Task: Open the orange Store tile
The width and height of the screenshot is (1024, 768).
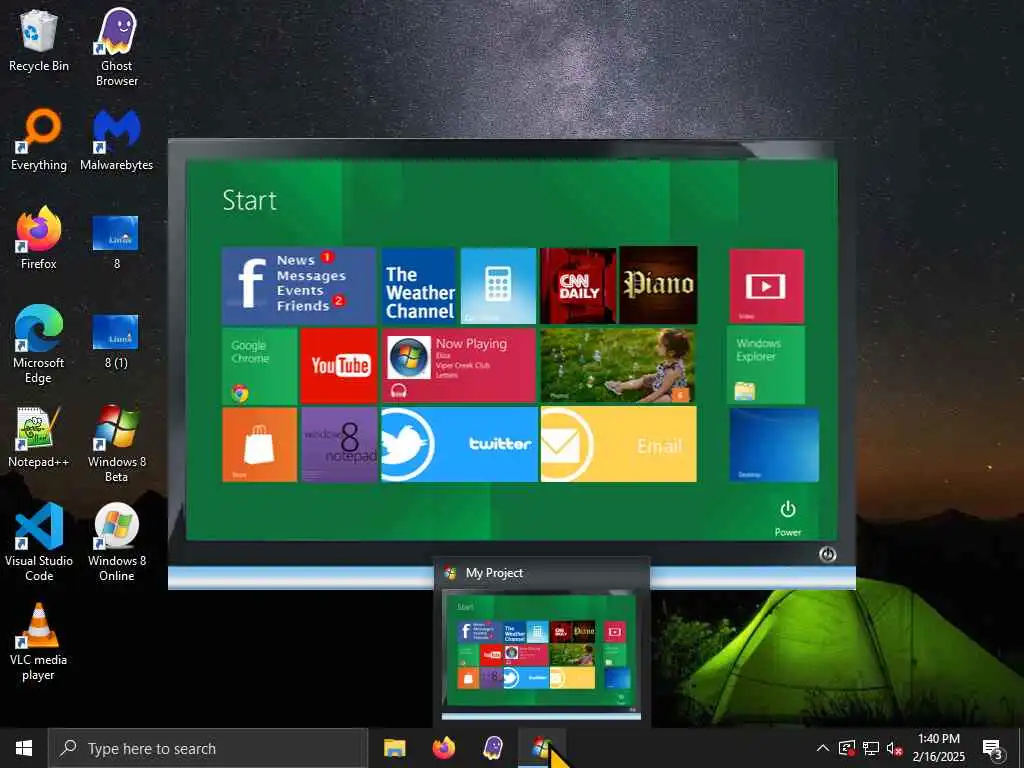Action: click(x=259, y=445)
